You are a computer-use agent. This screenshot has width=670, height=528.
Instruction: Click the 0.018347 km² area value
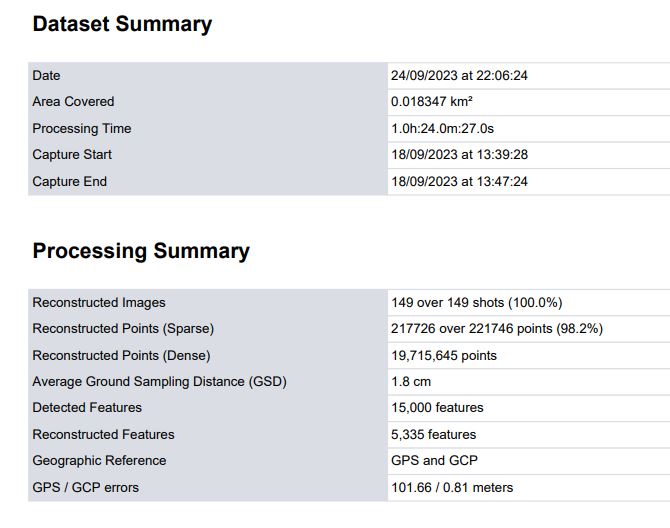pyautogui.click(x=432, y=102)
